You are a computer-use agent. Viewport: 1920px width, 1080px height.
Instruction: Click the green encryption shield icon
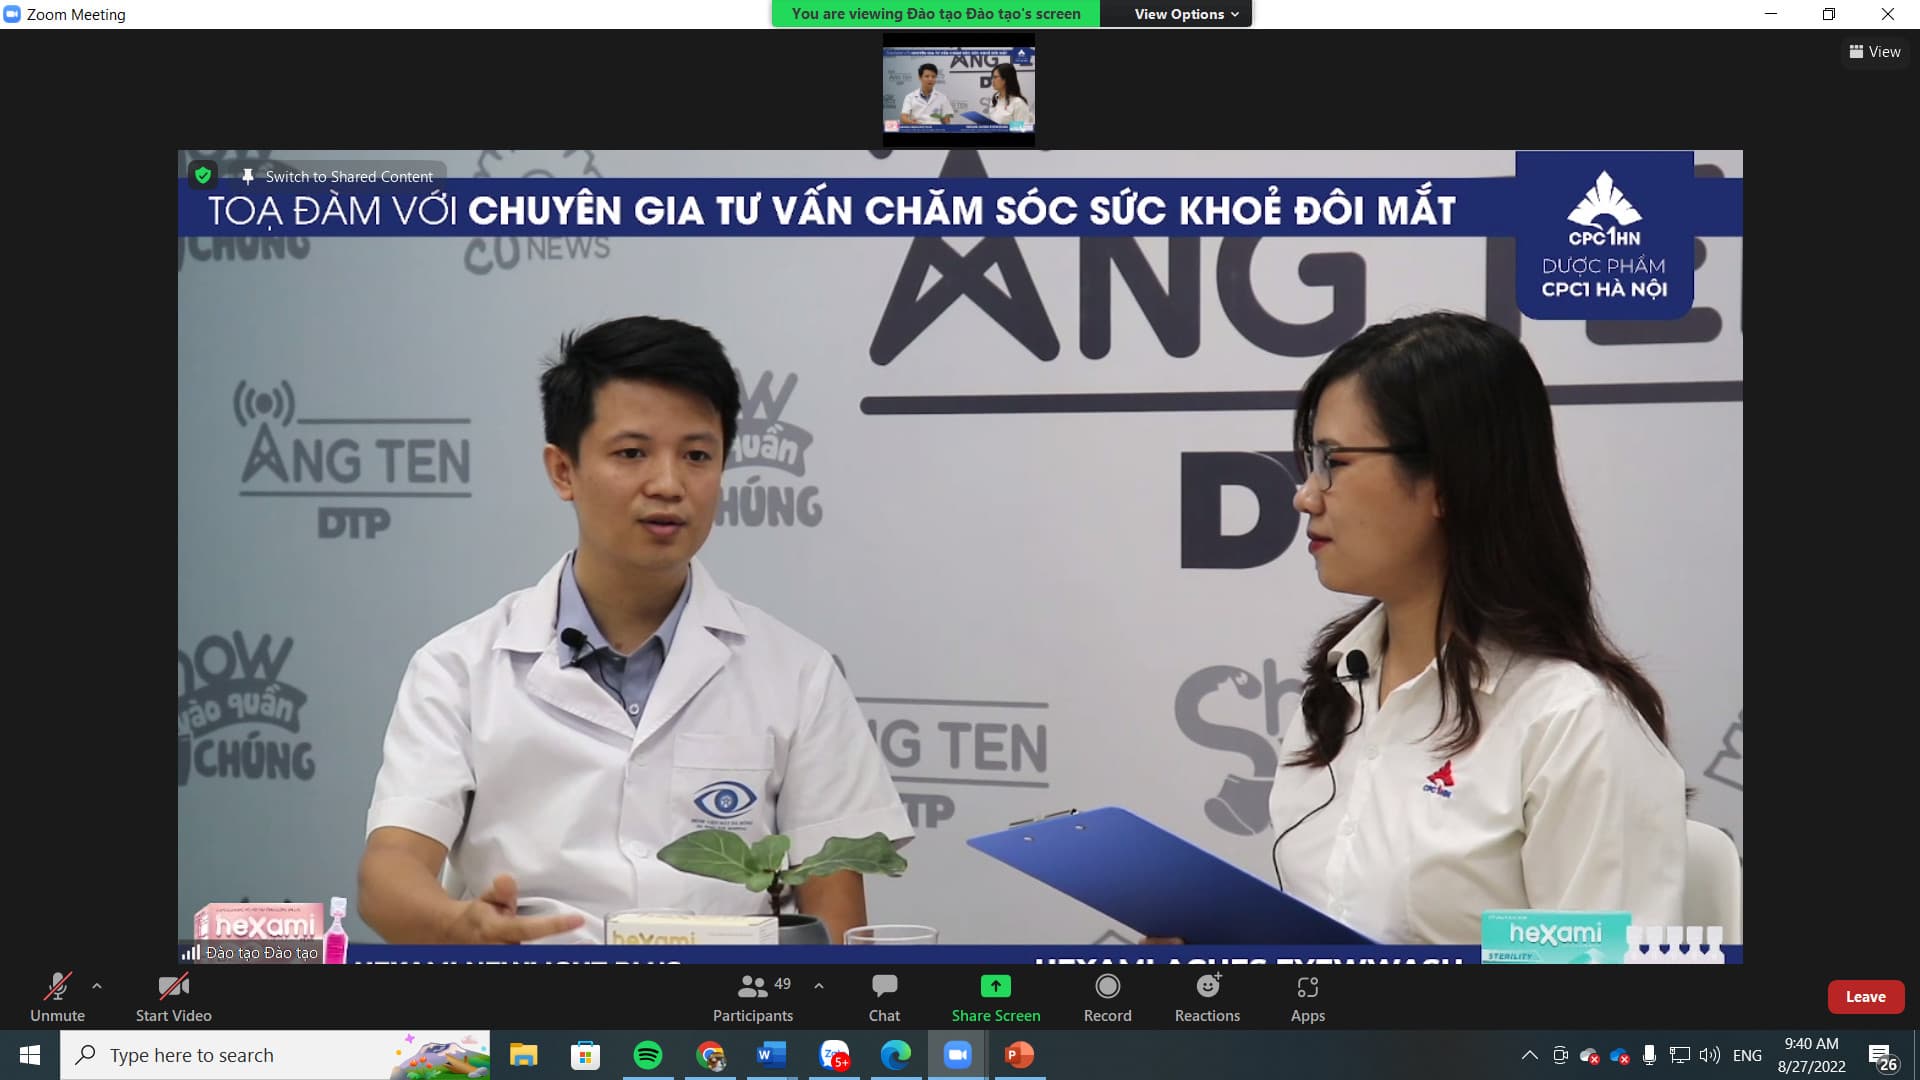[x=203, y=176]
